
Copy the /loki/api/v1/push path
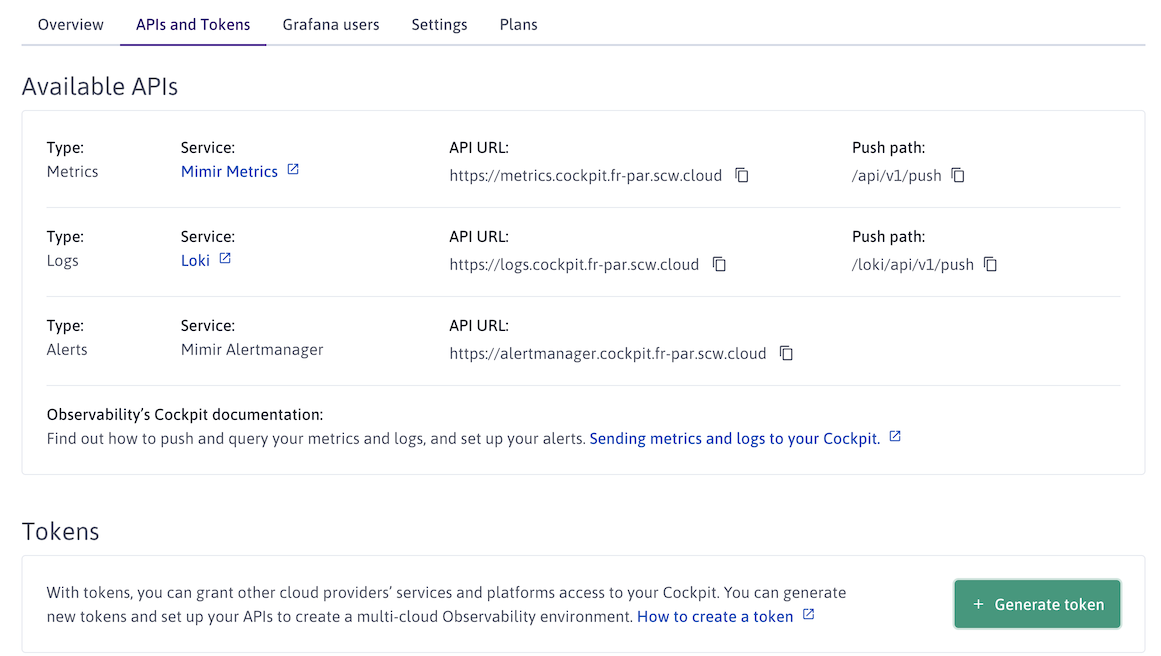click(990, 264)
